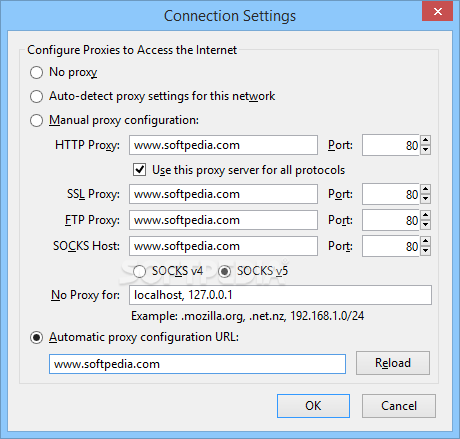
Task: Select Auto-detect proxy settings for this network
Action: click(36, 97)
